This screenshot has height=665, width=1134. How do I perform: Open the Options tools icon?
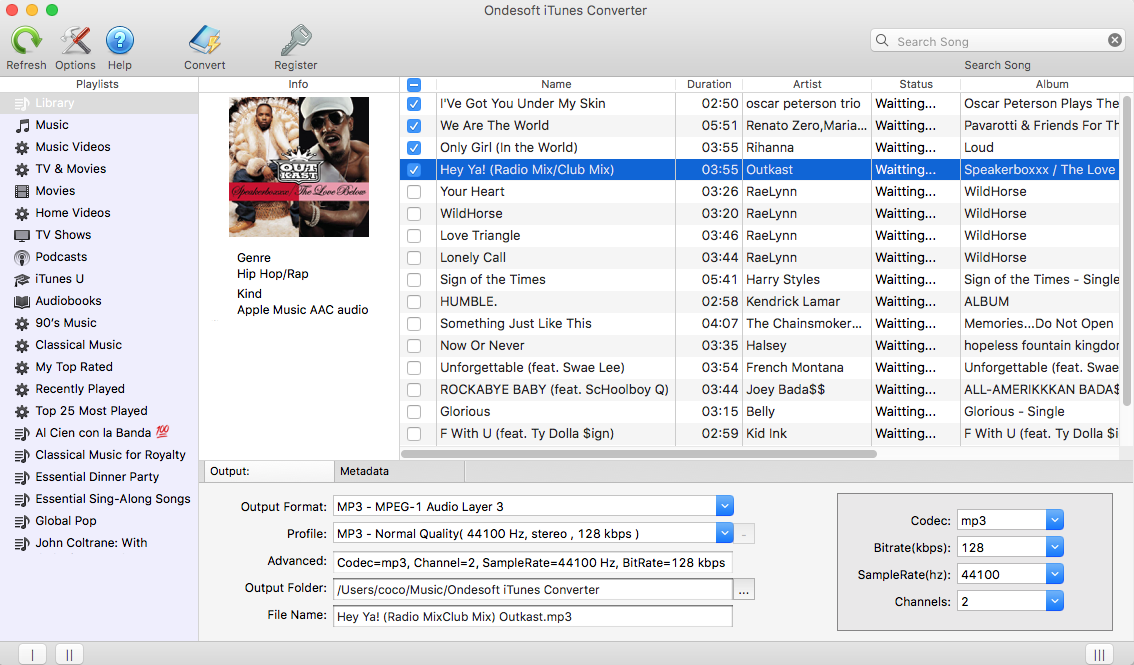(75, 41)
